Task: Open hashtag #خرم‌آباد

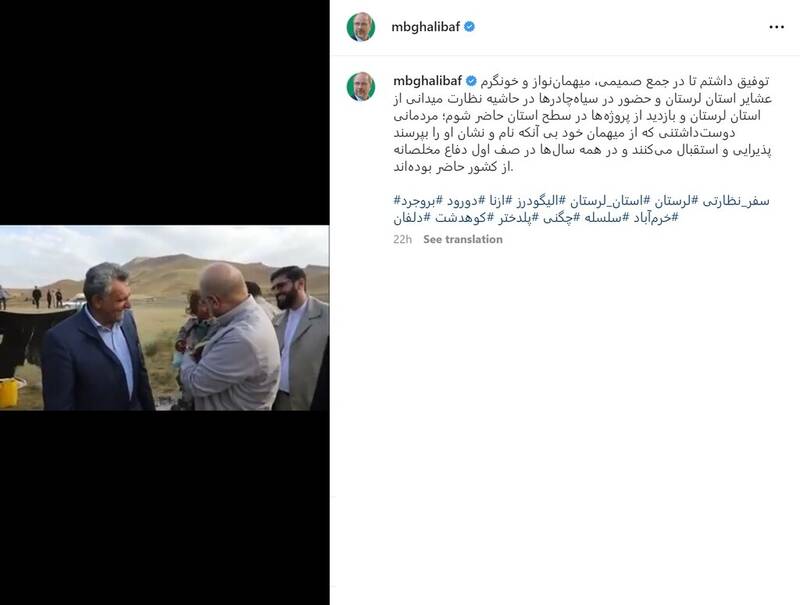Action: 655,218
